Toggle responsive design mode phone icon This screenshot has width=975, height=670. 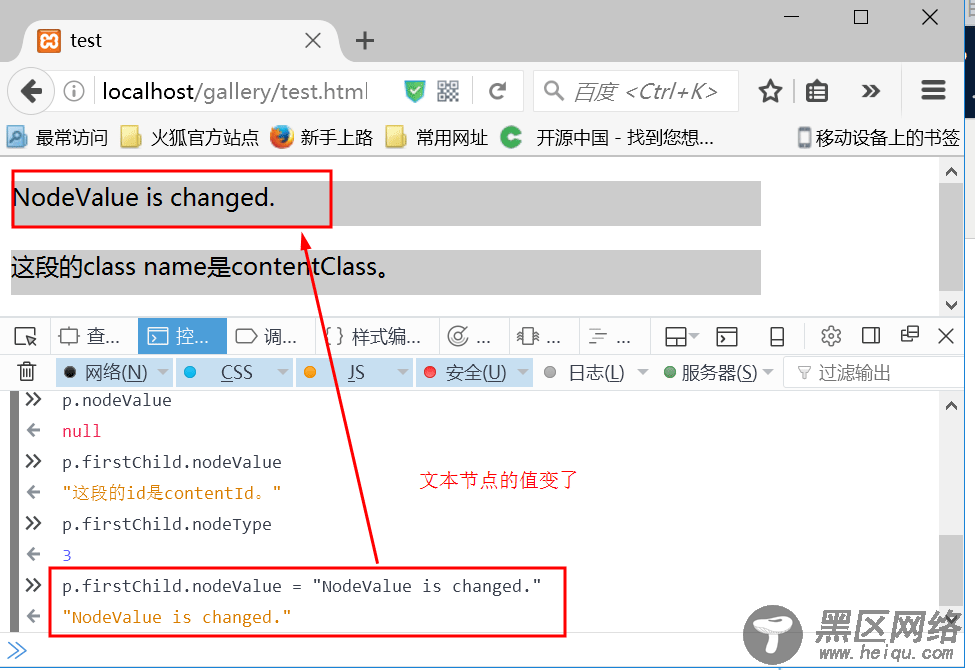click(x=777, y=337)
